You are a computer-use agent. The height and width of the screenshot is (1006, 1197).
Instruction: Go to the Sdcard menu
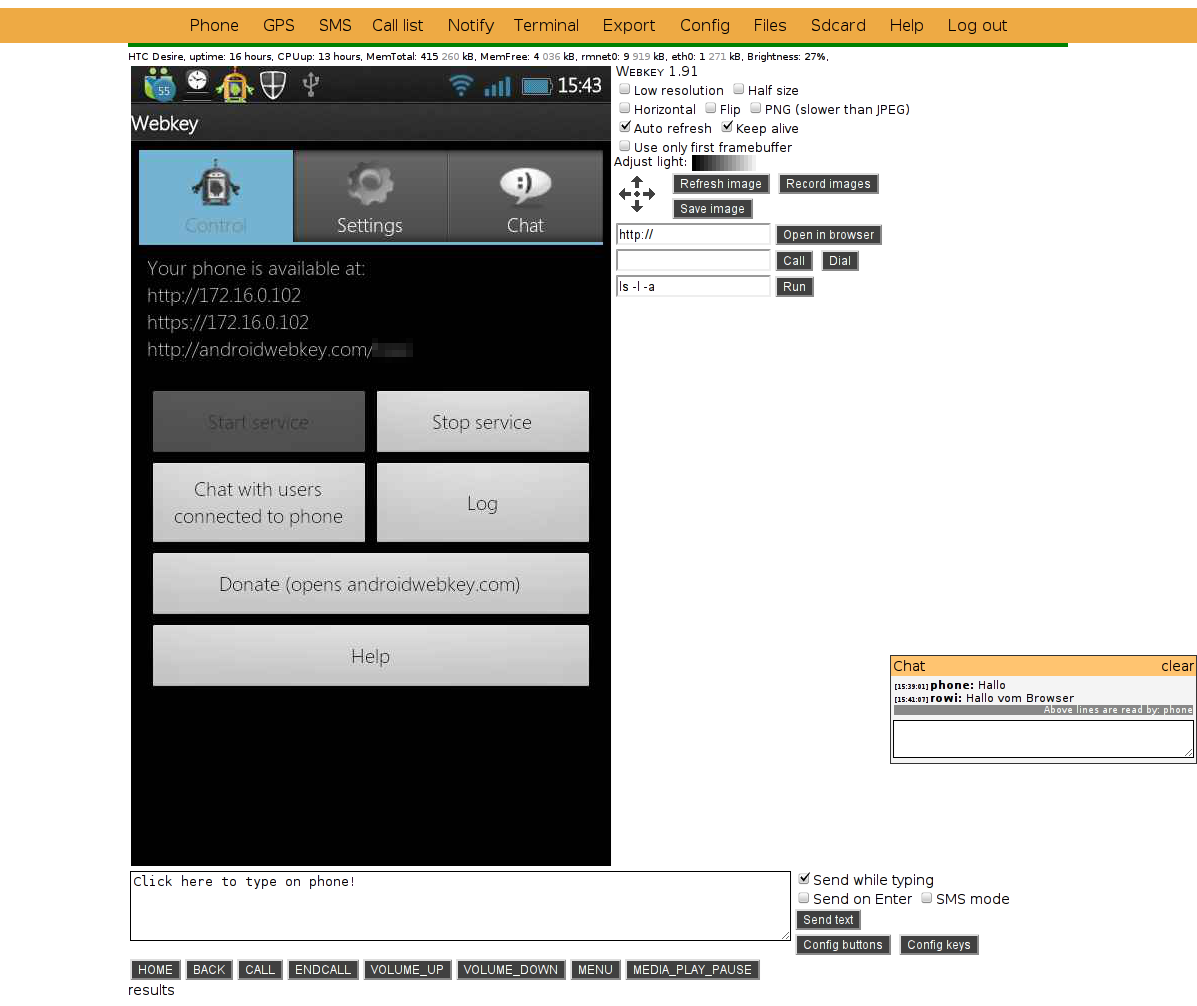[x=838, y=25]
